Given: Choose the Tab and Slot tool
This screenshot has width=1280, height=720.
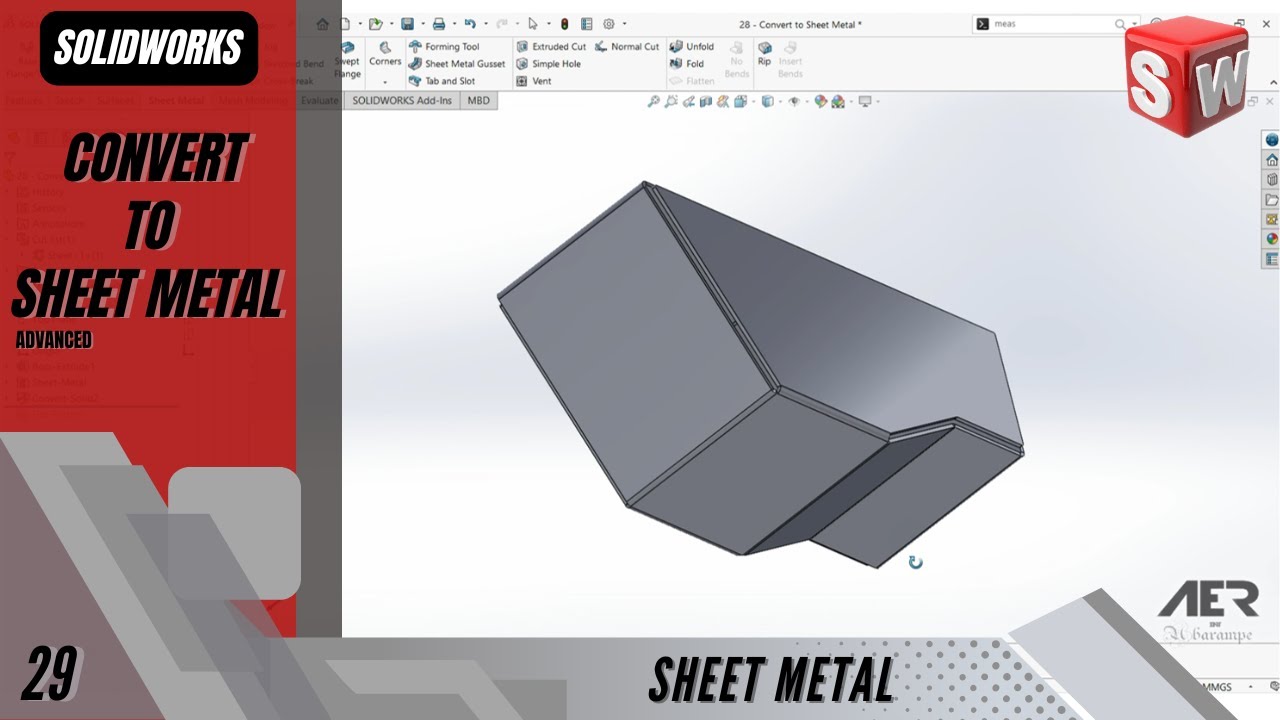Looking at the screenshot, I should (x=442, y=81).
